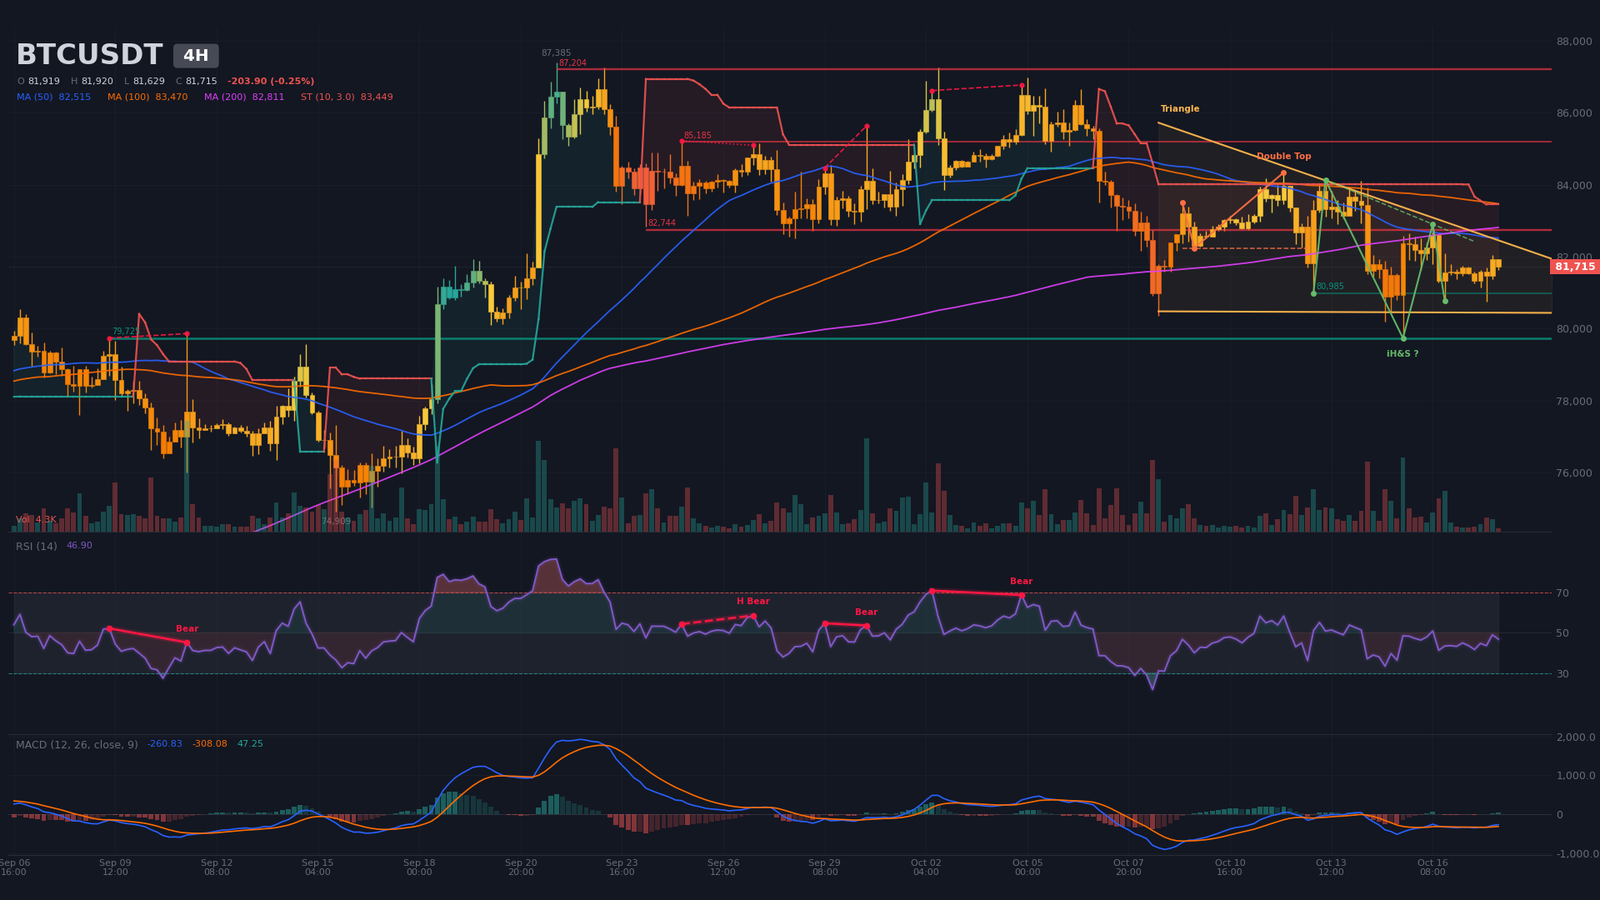Click the 87,204 resistance level label
1600x900 pixels.
coord(573,63)
